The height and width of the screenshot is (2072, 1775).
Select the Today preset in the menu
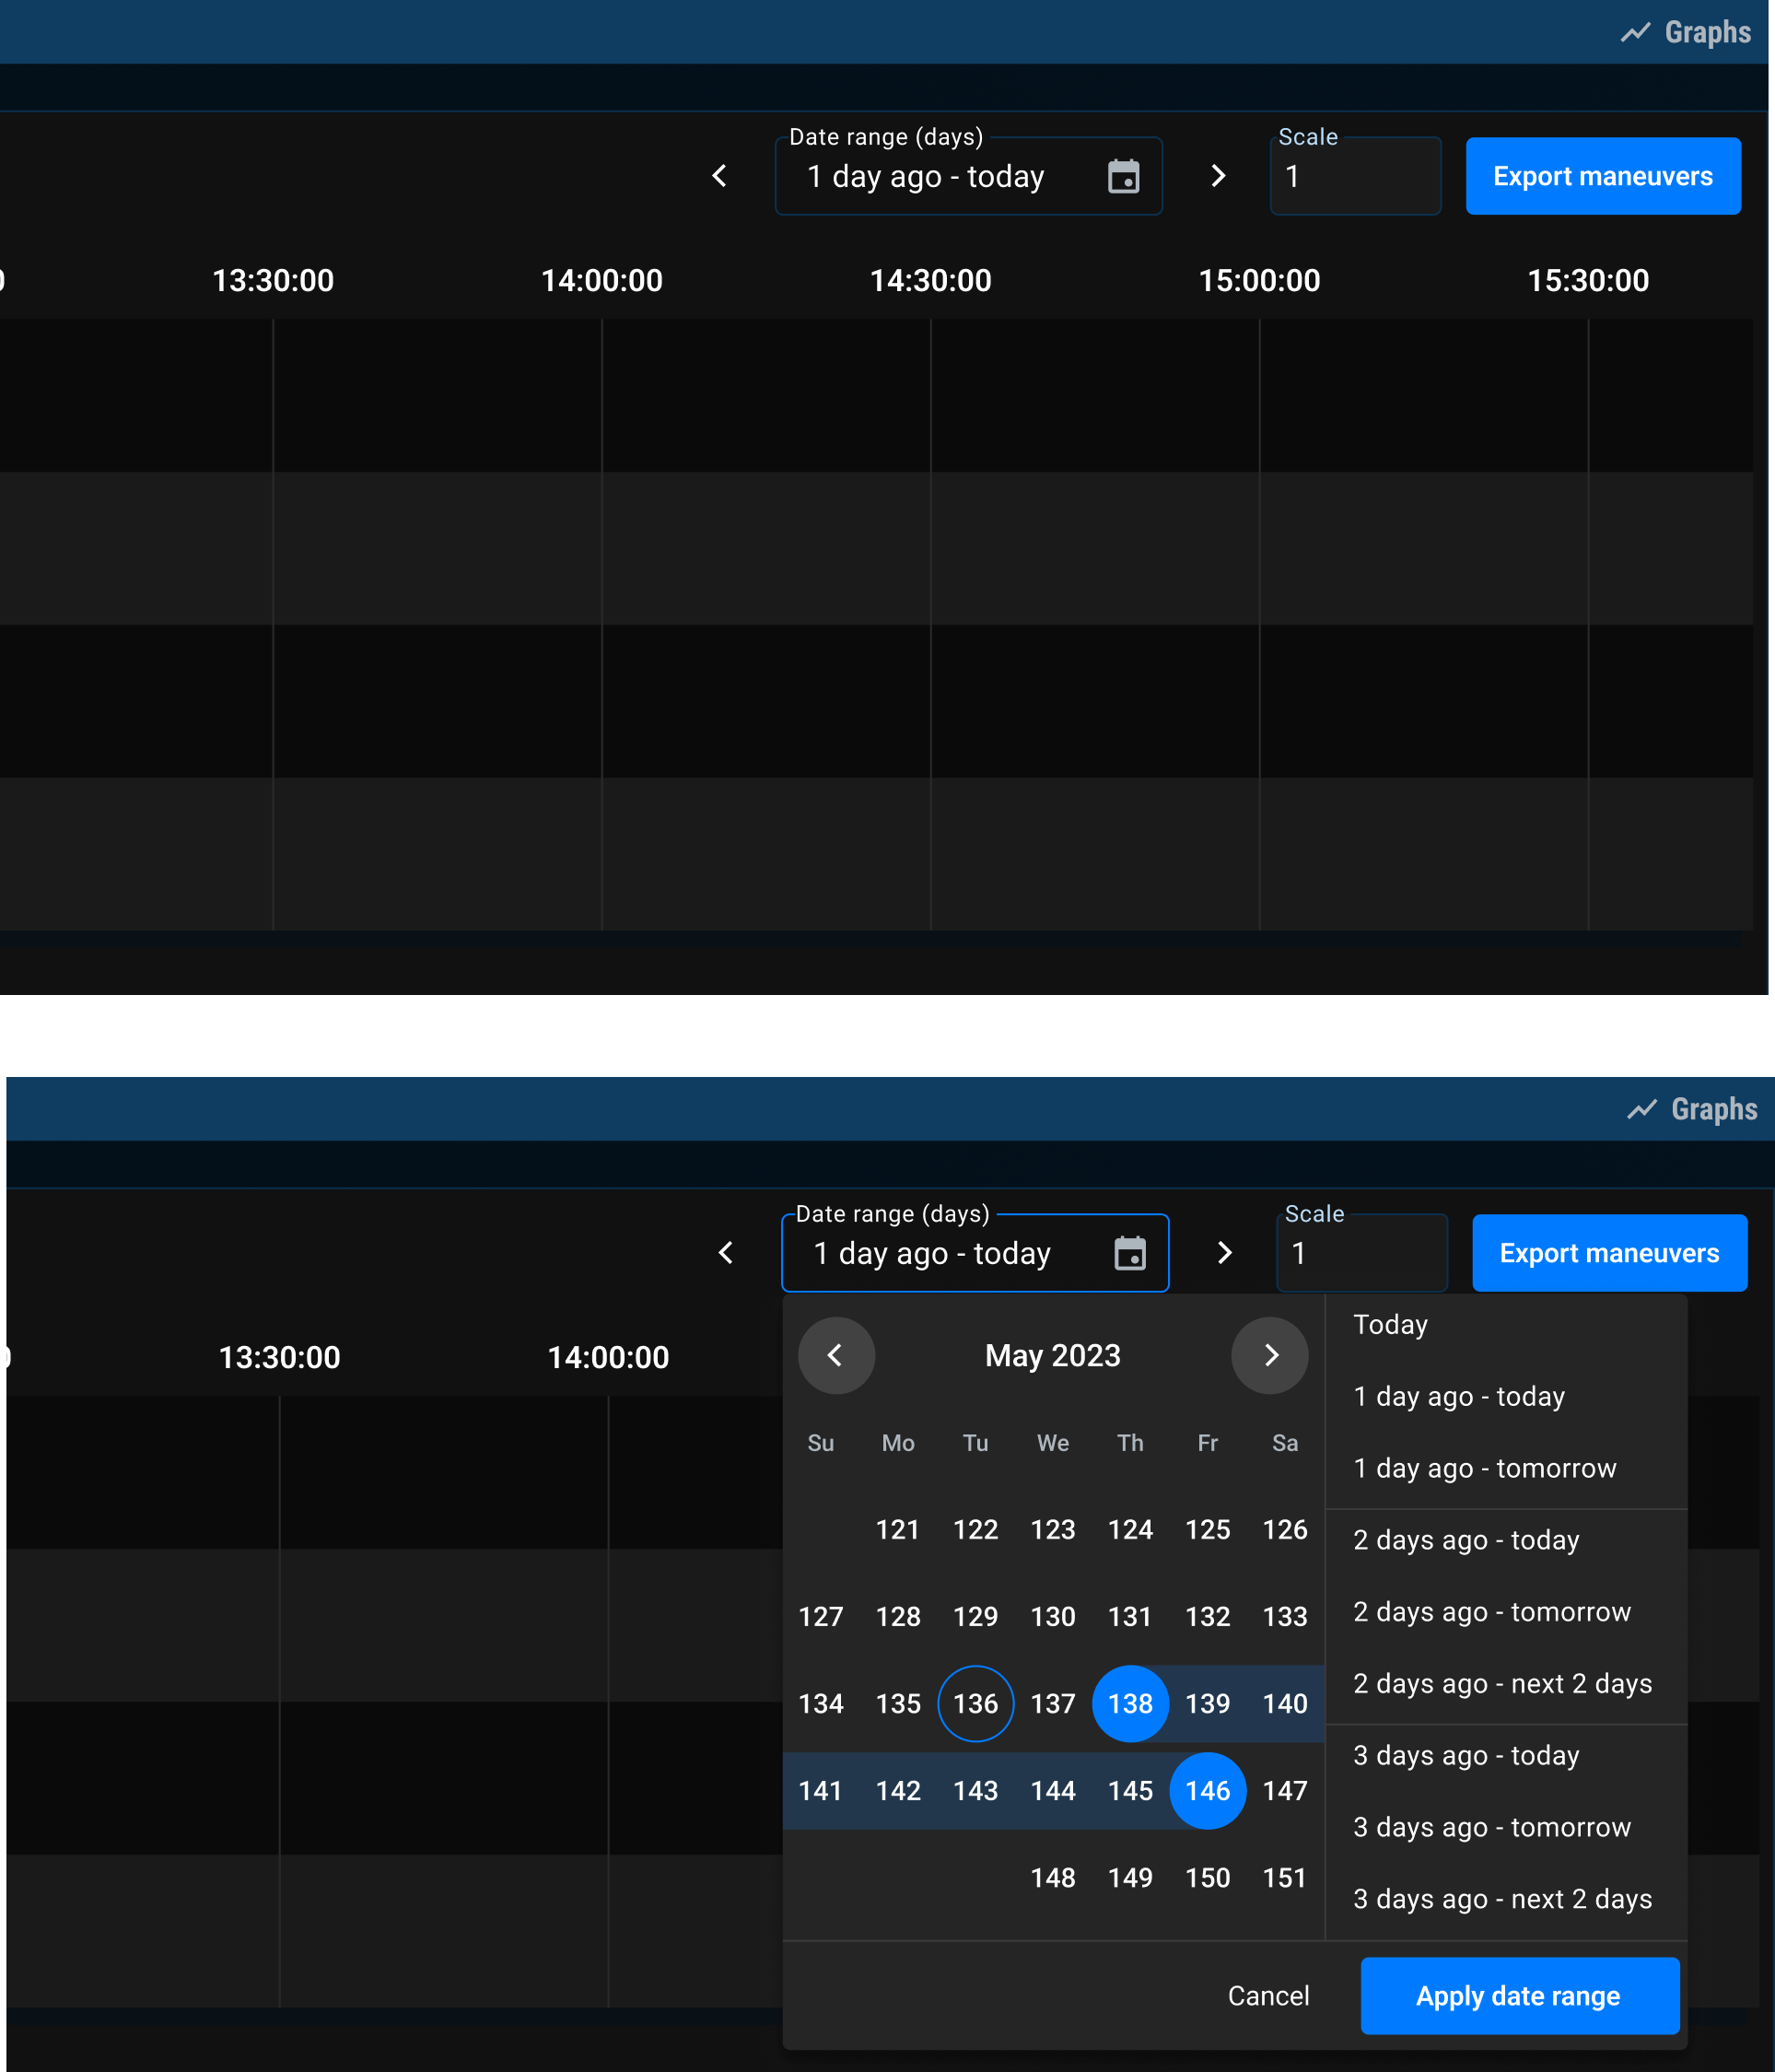pyautogui.click(x=1389, y=1324)
